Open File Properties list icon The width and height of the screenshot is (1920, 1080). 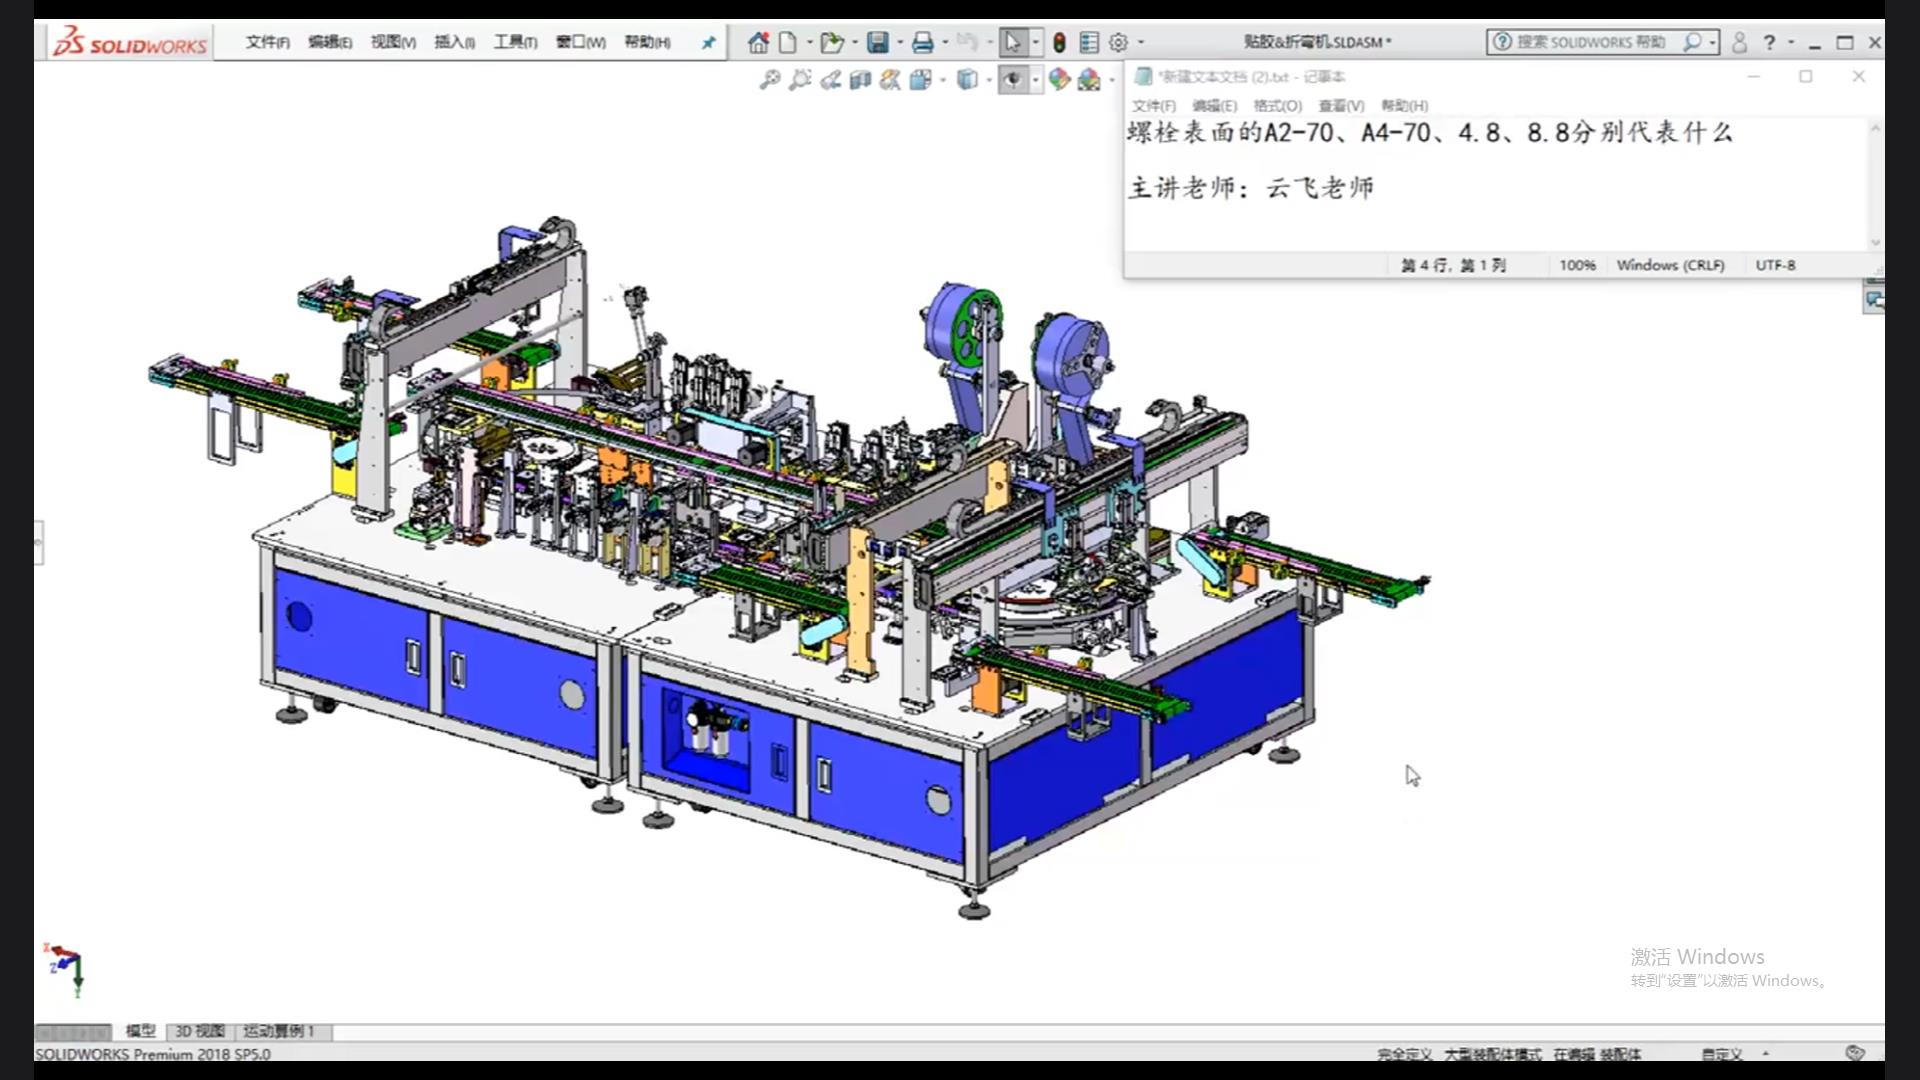(1089, 42)
